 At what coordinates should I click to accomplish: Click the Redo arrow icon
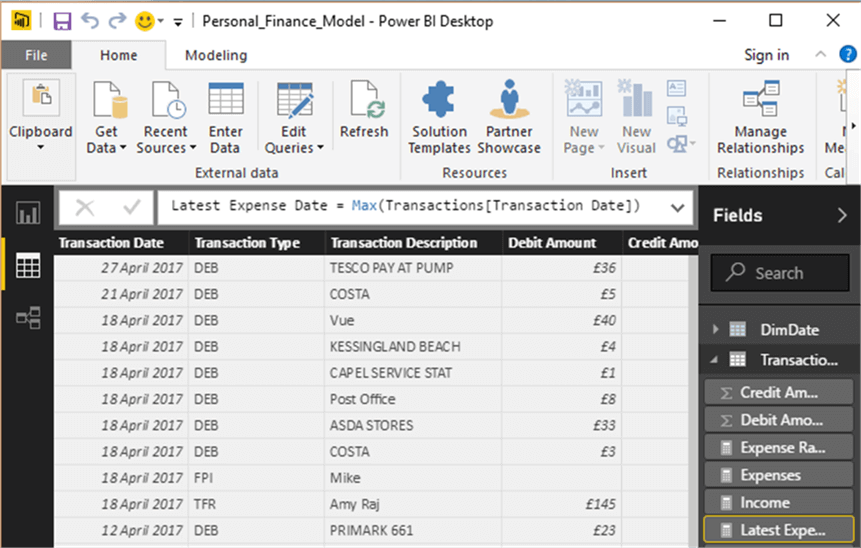[117, 21]
